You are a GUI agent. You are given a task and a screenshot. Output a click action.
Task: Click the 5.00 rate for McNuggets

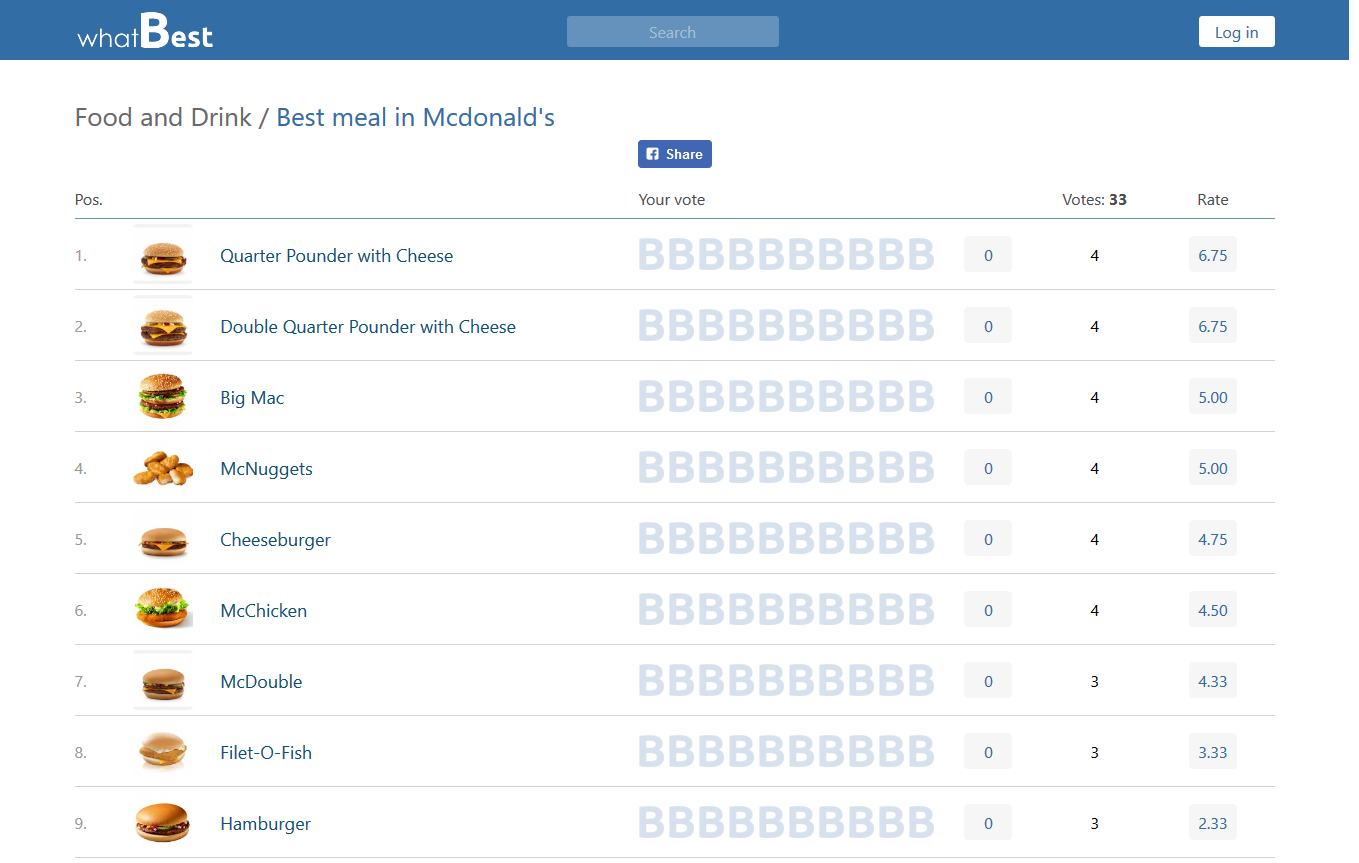pyautogui.click(x=1213, y=468)
